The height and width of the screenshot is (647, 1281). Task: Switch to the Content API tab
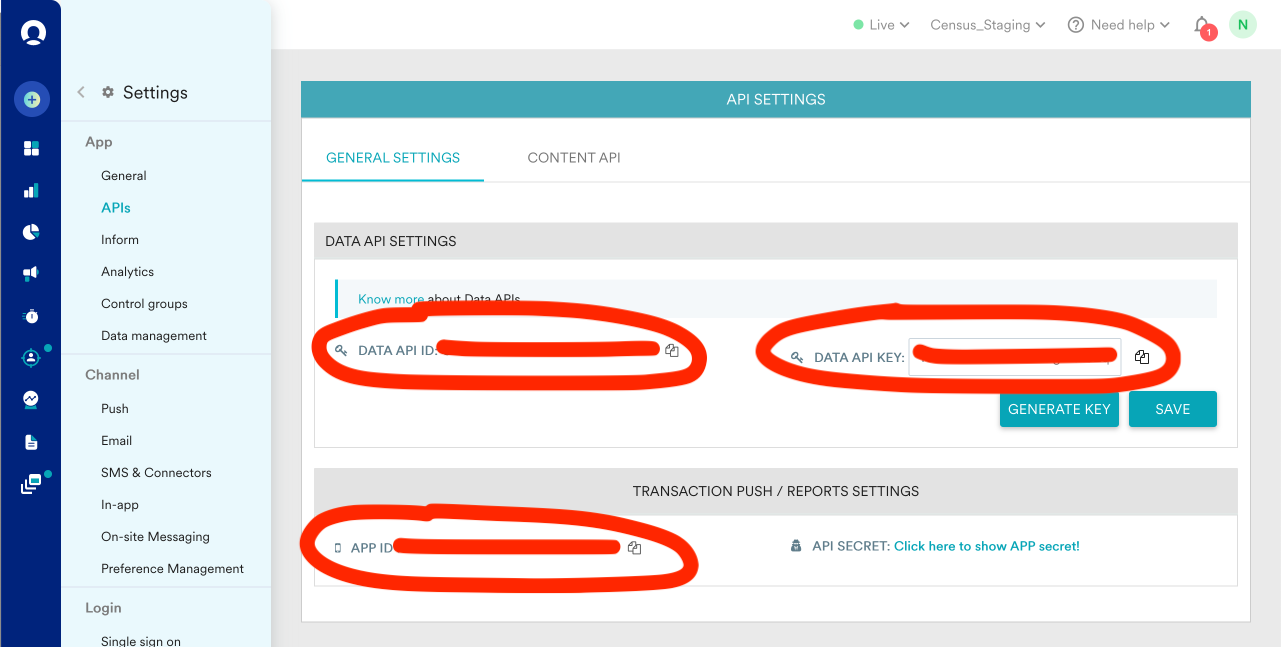pyautogui.click(x=574, y=158)
